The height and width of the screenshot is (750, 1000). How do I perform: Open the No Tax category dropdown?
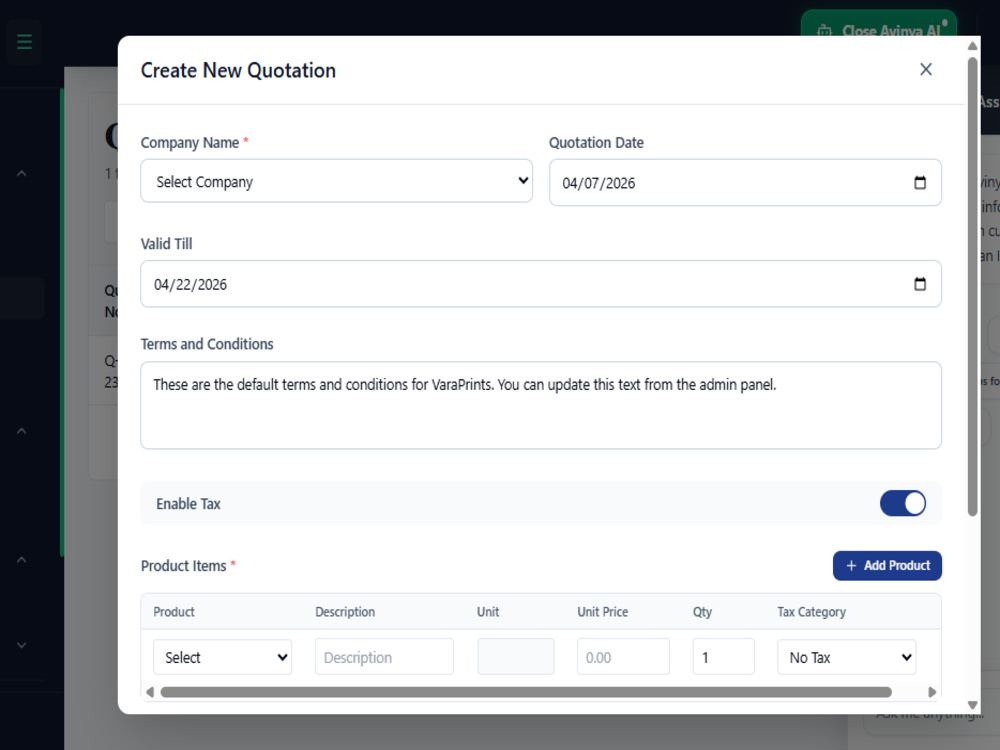coord(846,657)
